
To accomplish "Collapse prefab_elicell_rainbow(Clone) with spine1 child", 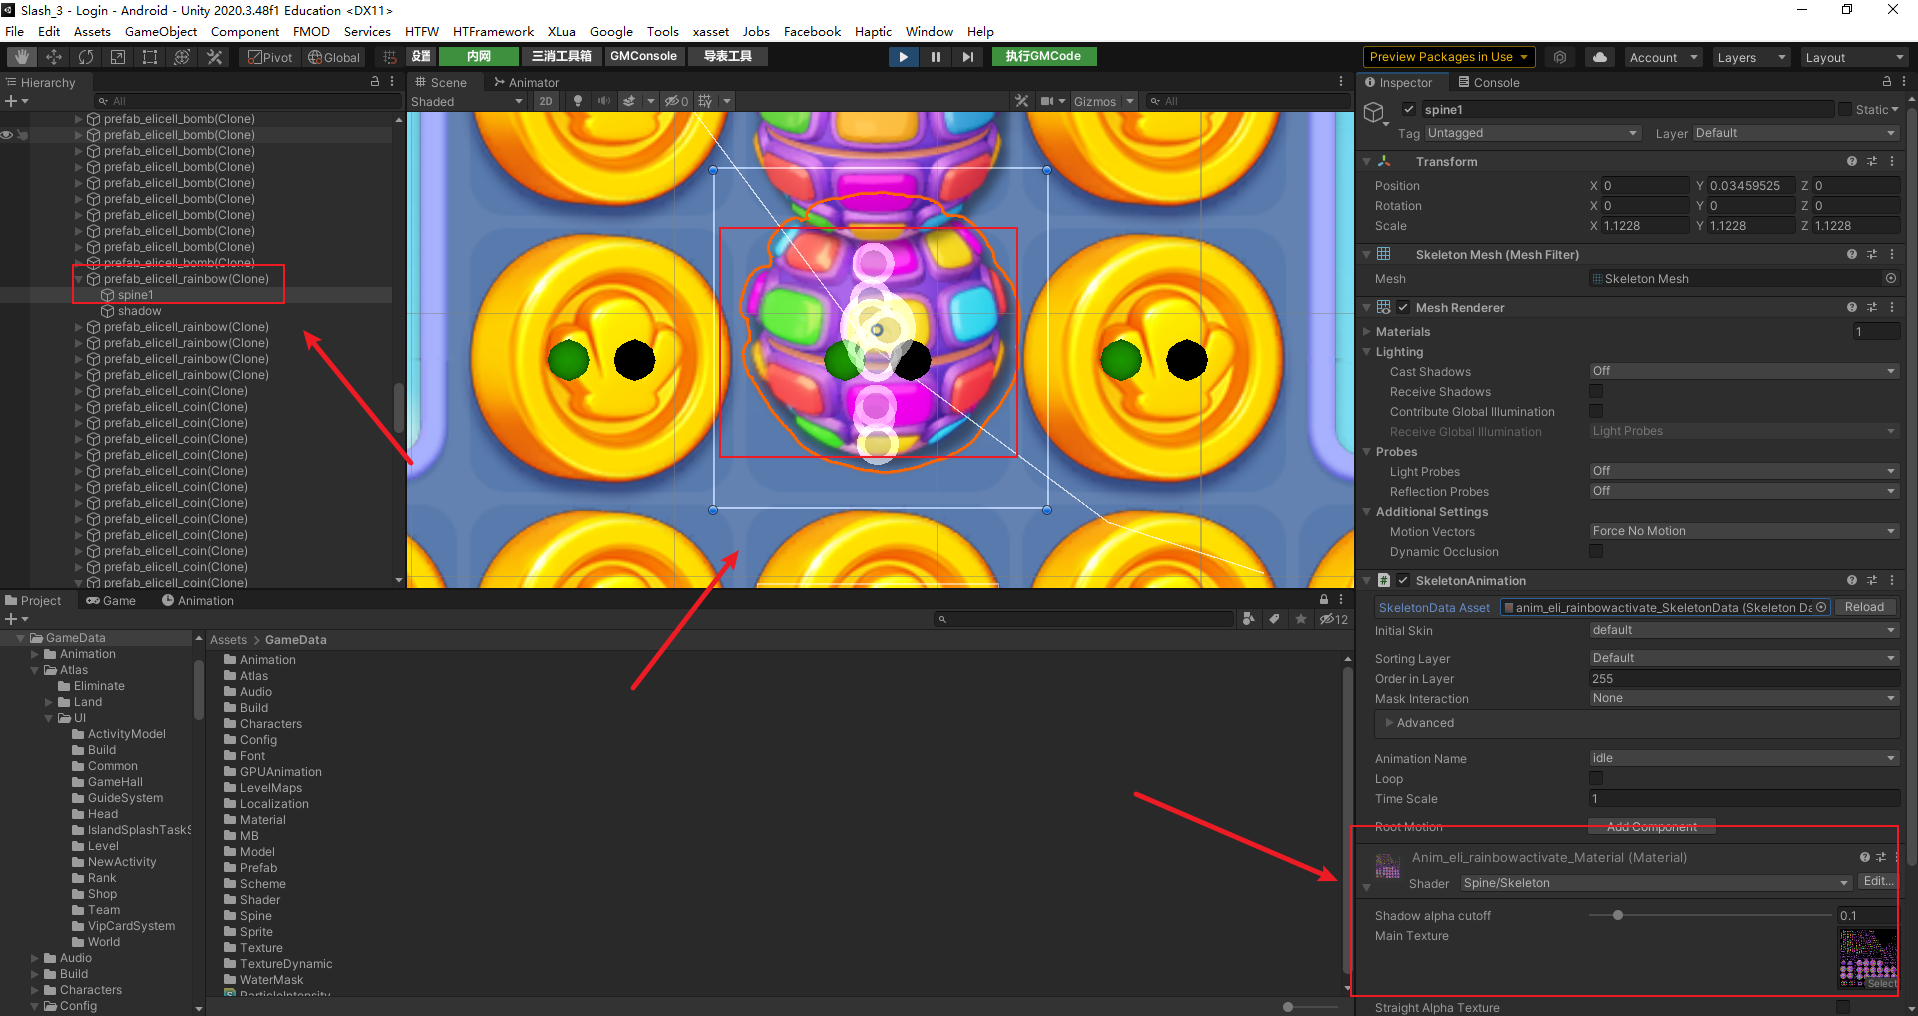I will (79, 279).
